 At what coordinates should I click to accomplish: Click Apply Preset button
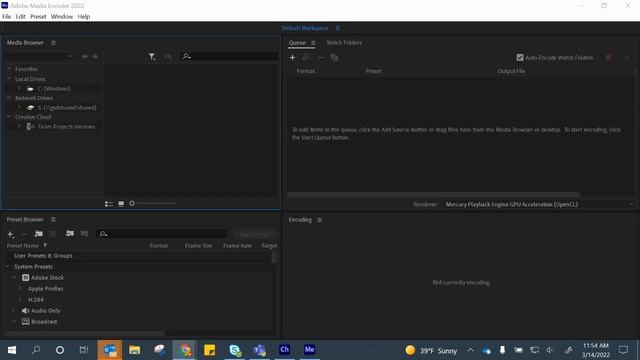(255, 234)
